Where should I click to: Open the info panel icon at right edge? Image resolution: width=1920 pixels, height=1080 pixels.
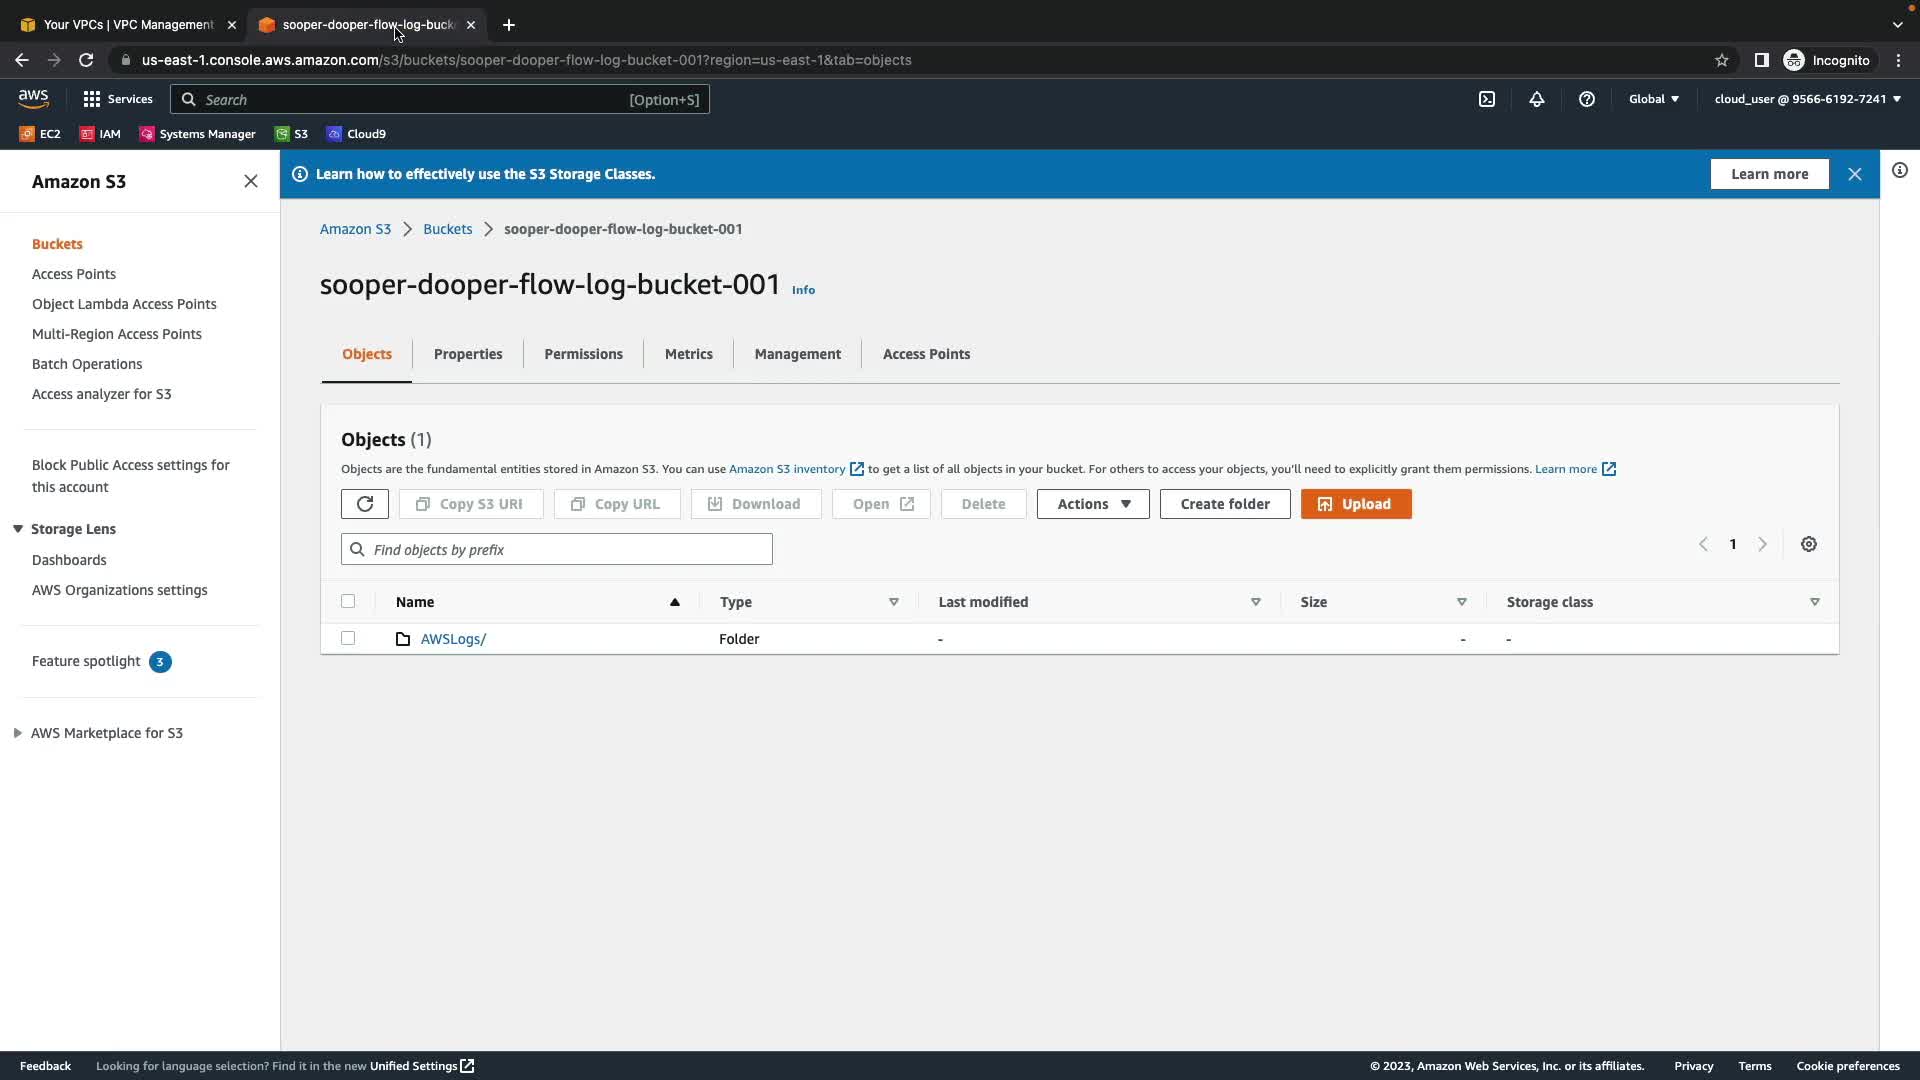pos(1900,171)
